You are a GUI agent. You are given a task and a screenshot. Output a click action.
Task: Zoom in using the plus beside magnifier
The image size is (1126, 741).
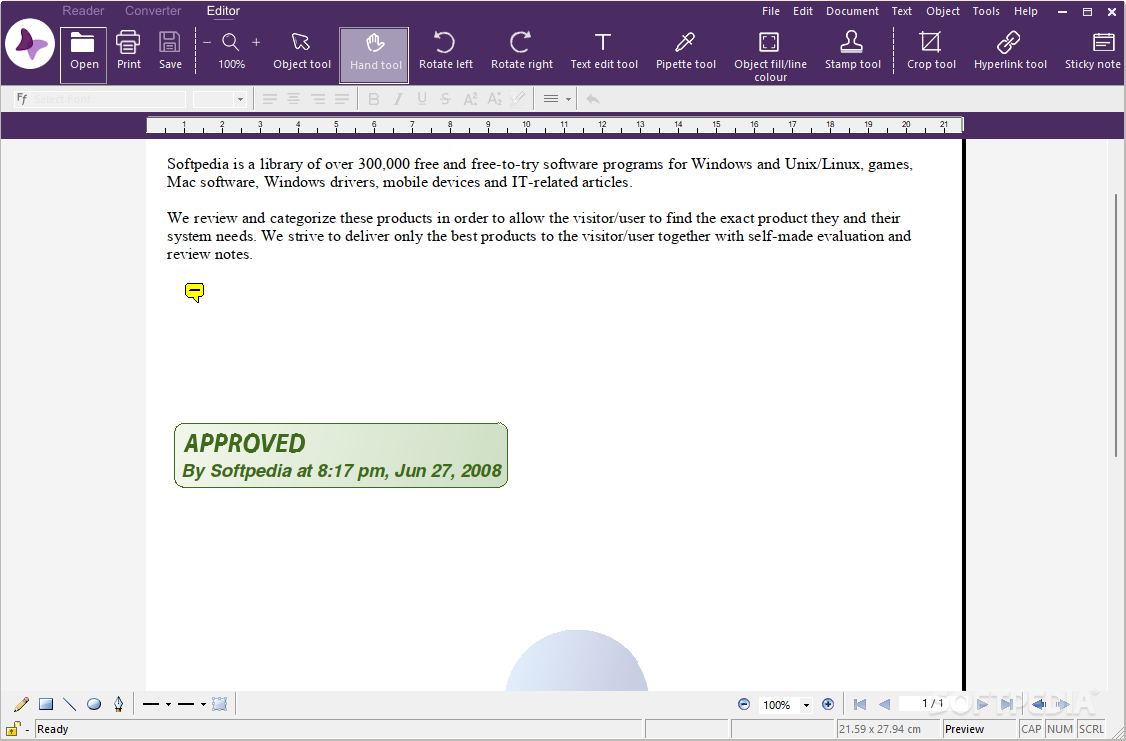tap(256, 42)
